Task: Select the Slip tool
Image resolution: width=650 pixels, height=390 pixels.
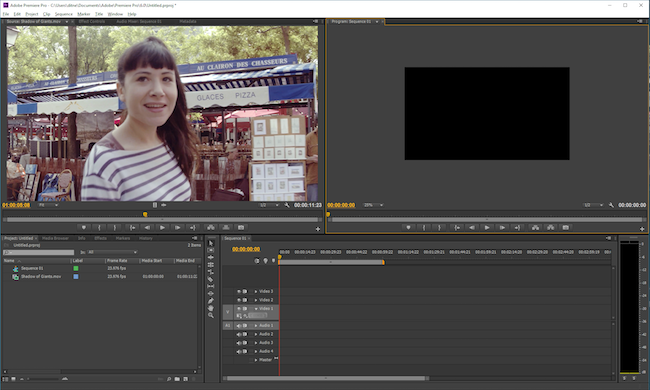Action: [x=211, y=286]
